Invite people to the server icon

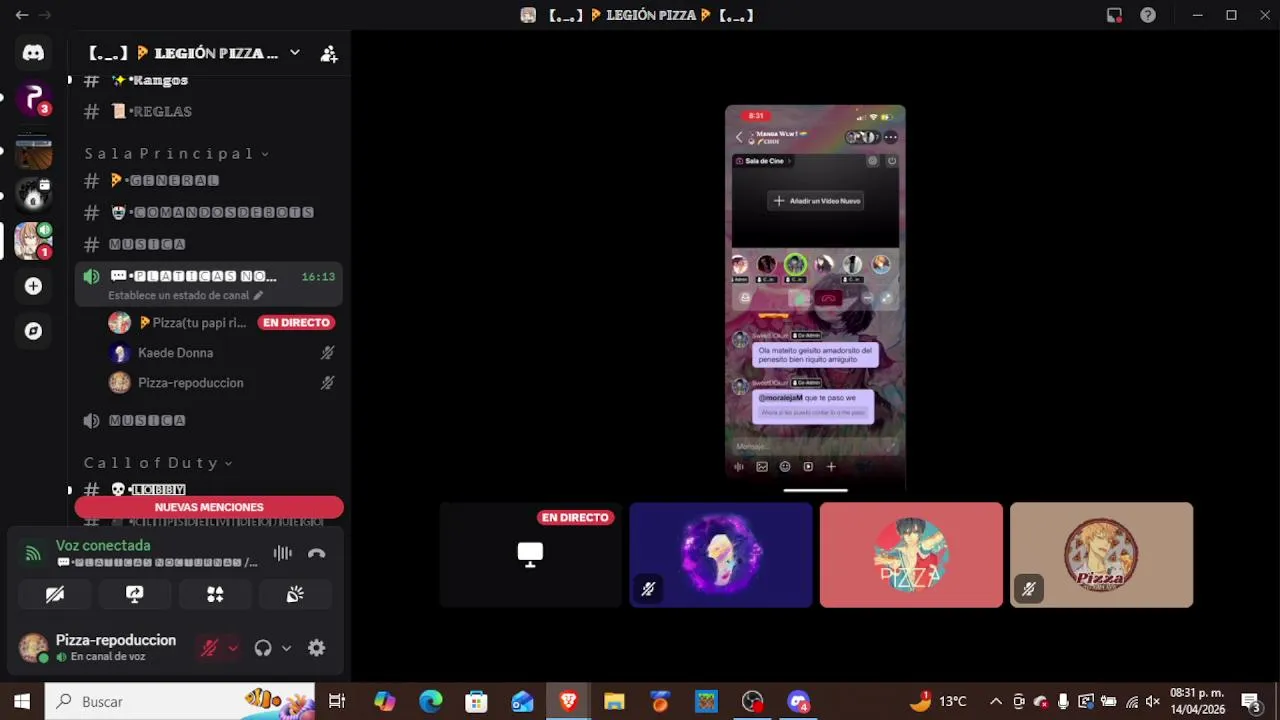(x=329, y=54)
